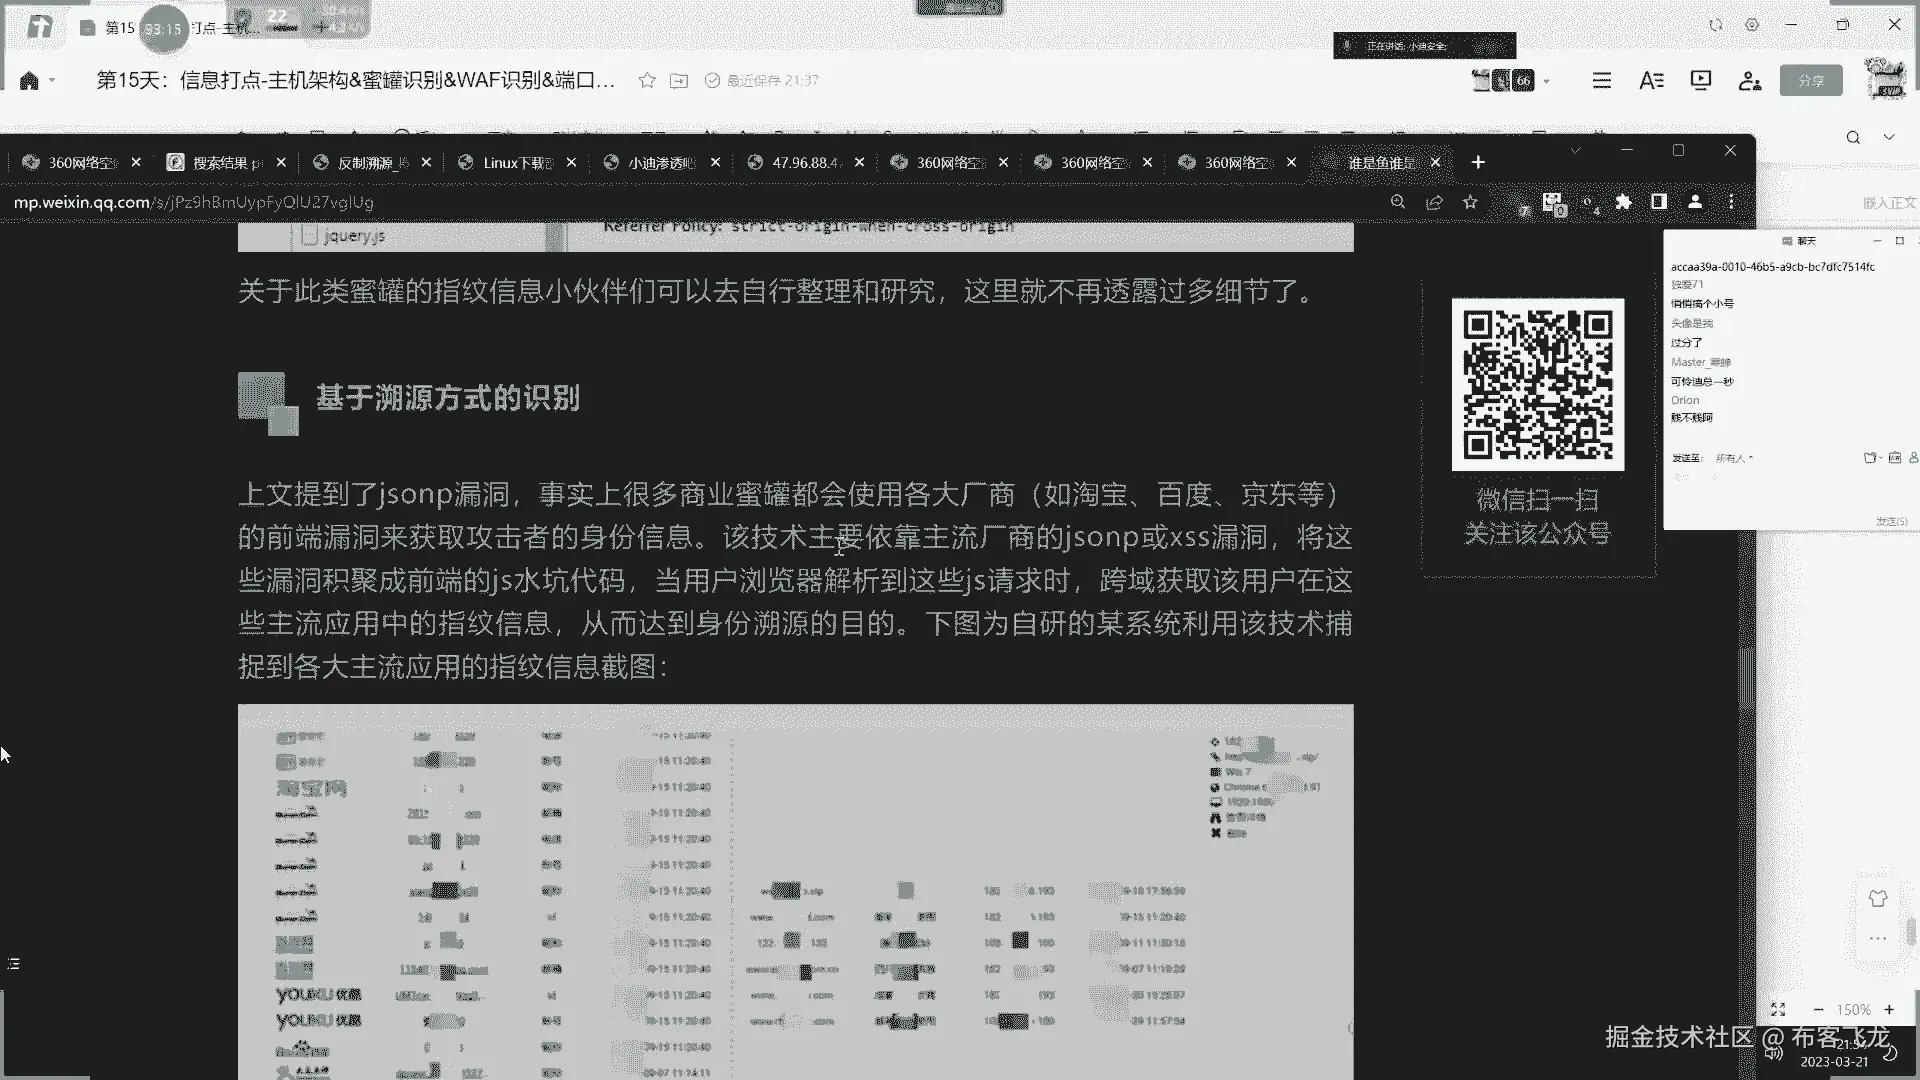Toggle the browser side panel icon
The image size is (1920, 1080).
pyautogui.click(x=1659, y=202)
